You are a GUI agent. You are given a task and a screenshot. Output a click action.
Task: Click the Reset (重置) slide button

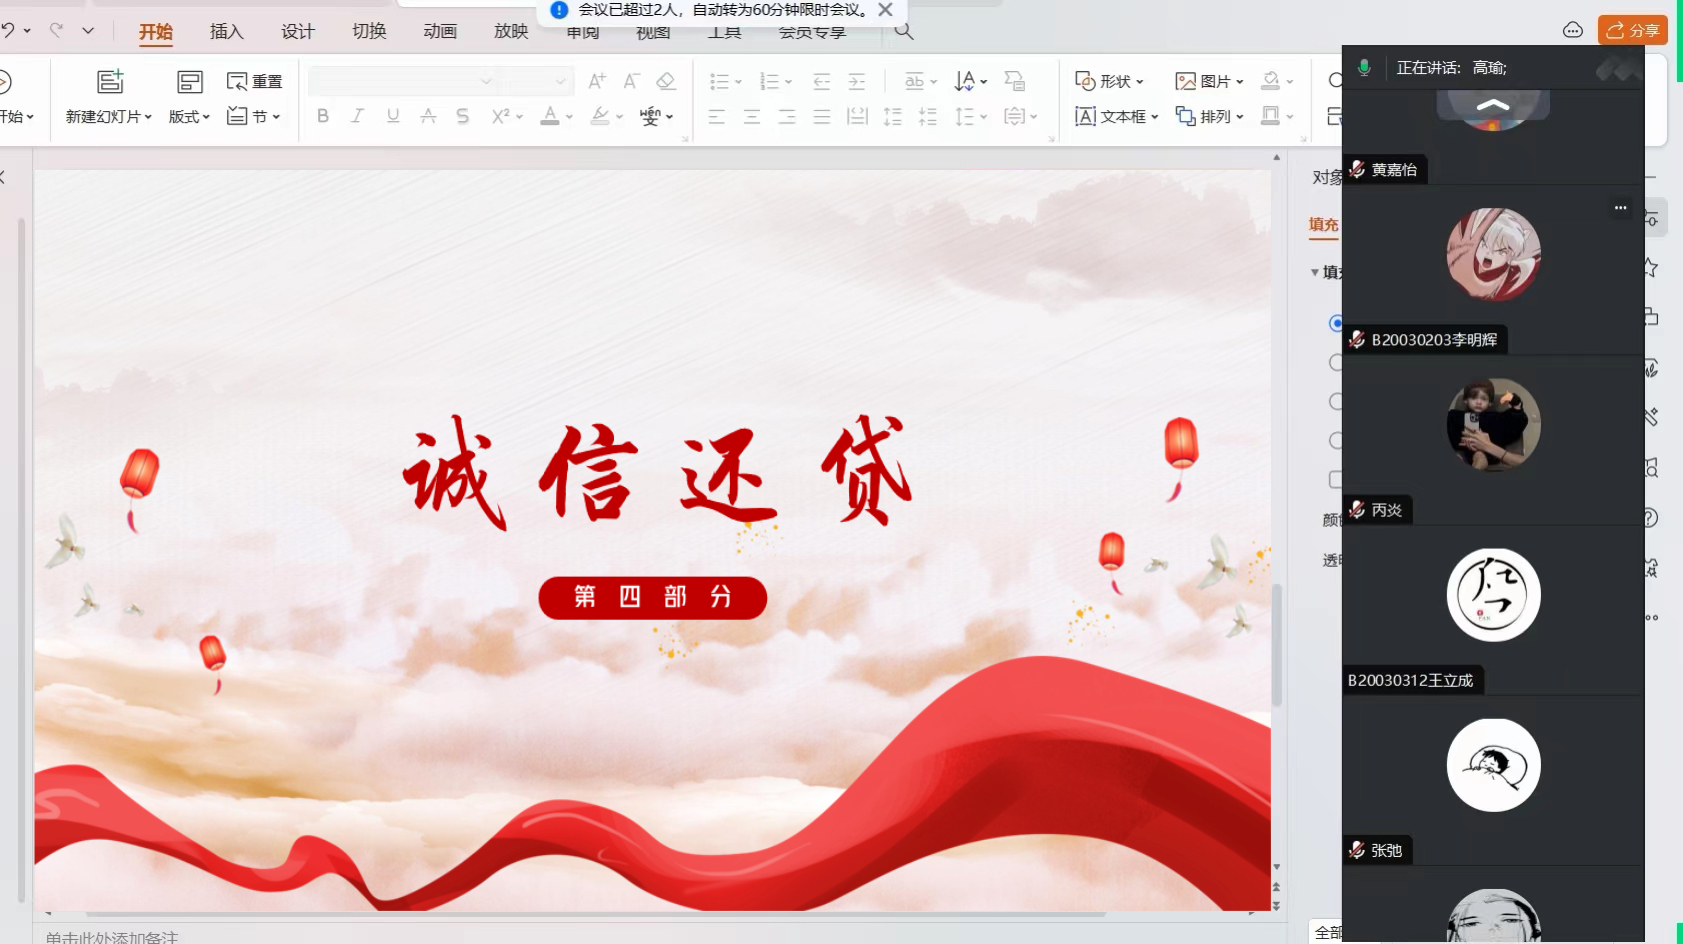click(254, 81)
